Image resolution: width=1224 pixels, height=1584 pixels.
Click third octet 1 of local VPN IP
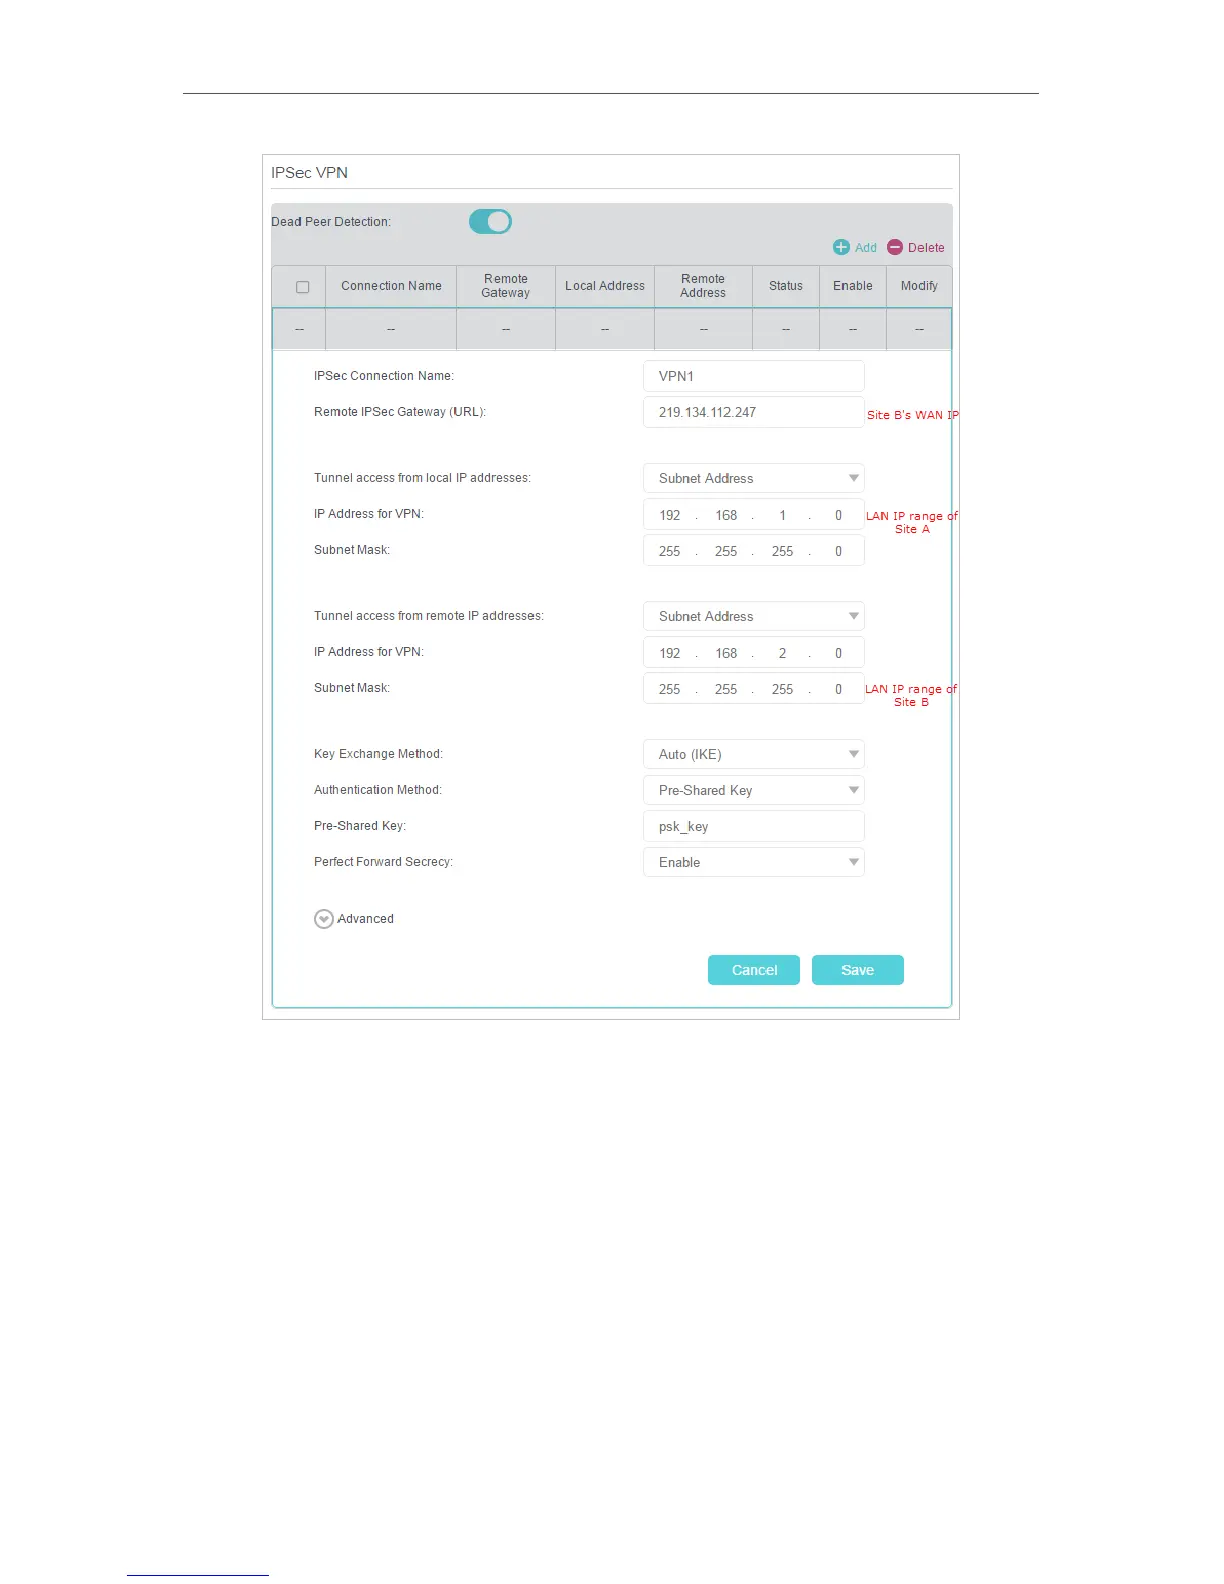(x=783, y=515)
